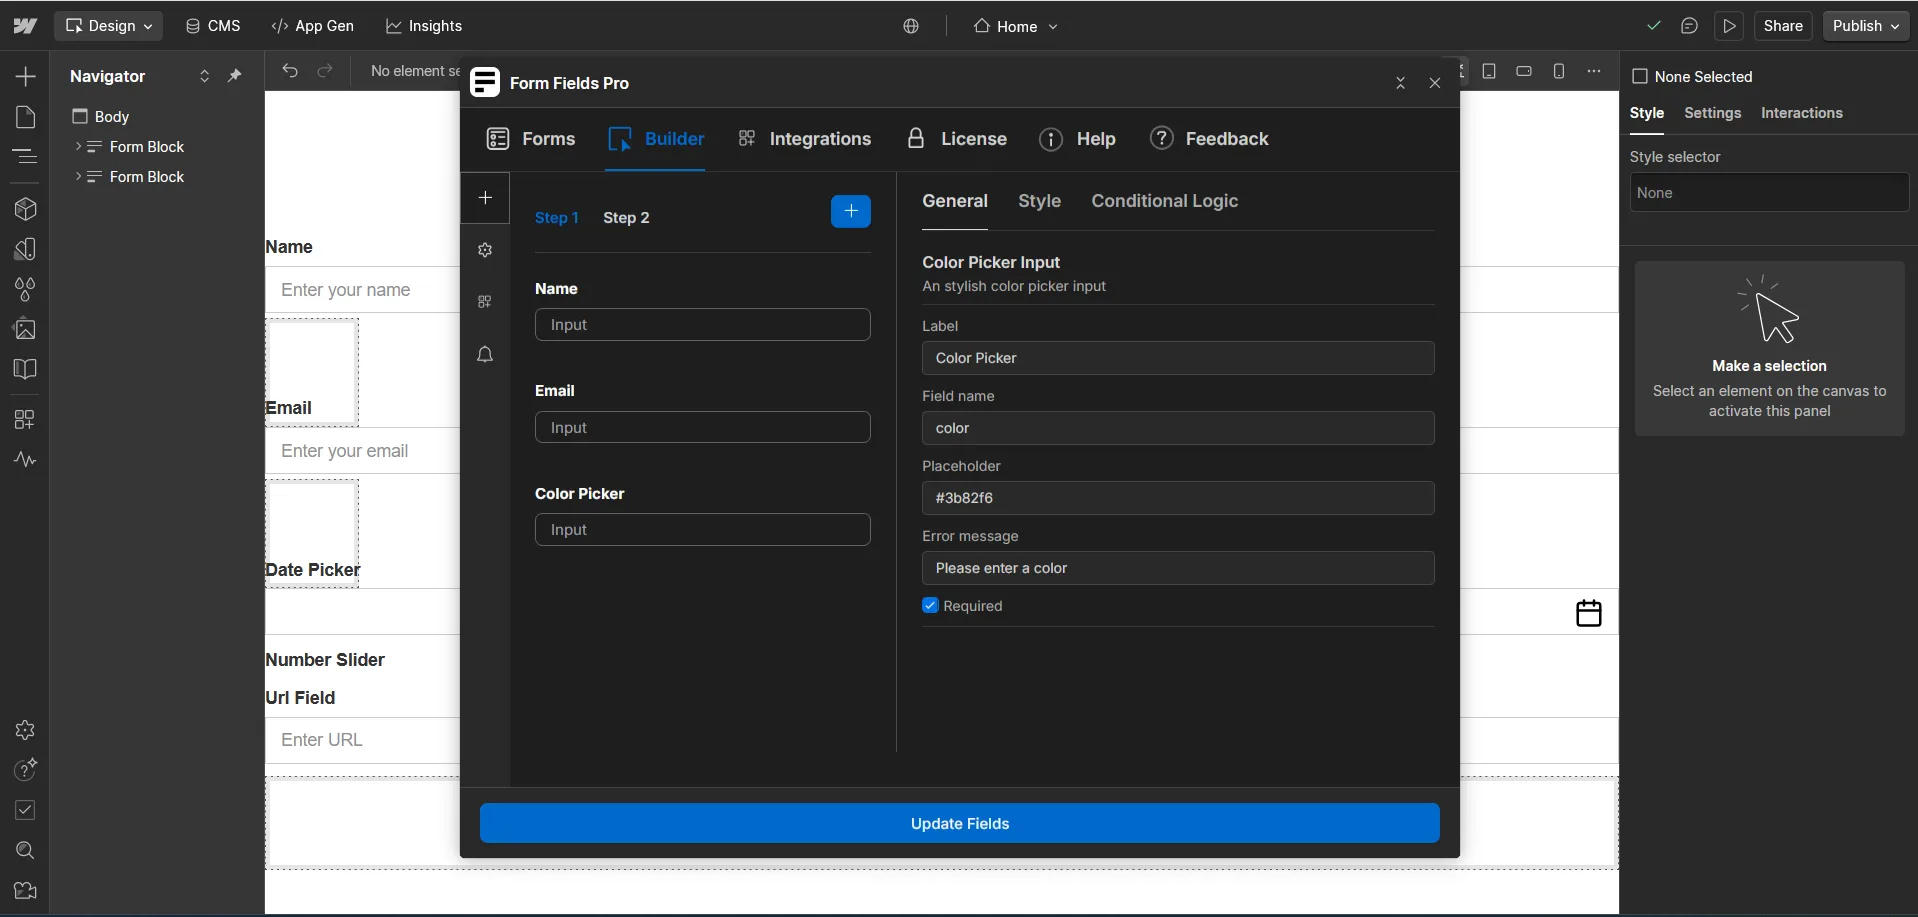1918x917 pixels.
Task: Open the Feedback tab
Action: coord(1209,139)
